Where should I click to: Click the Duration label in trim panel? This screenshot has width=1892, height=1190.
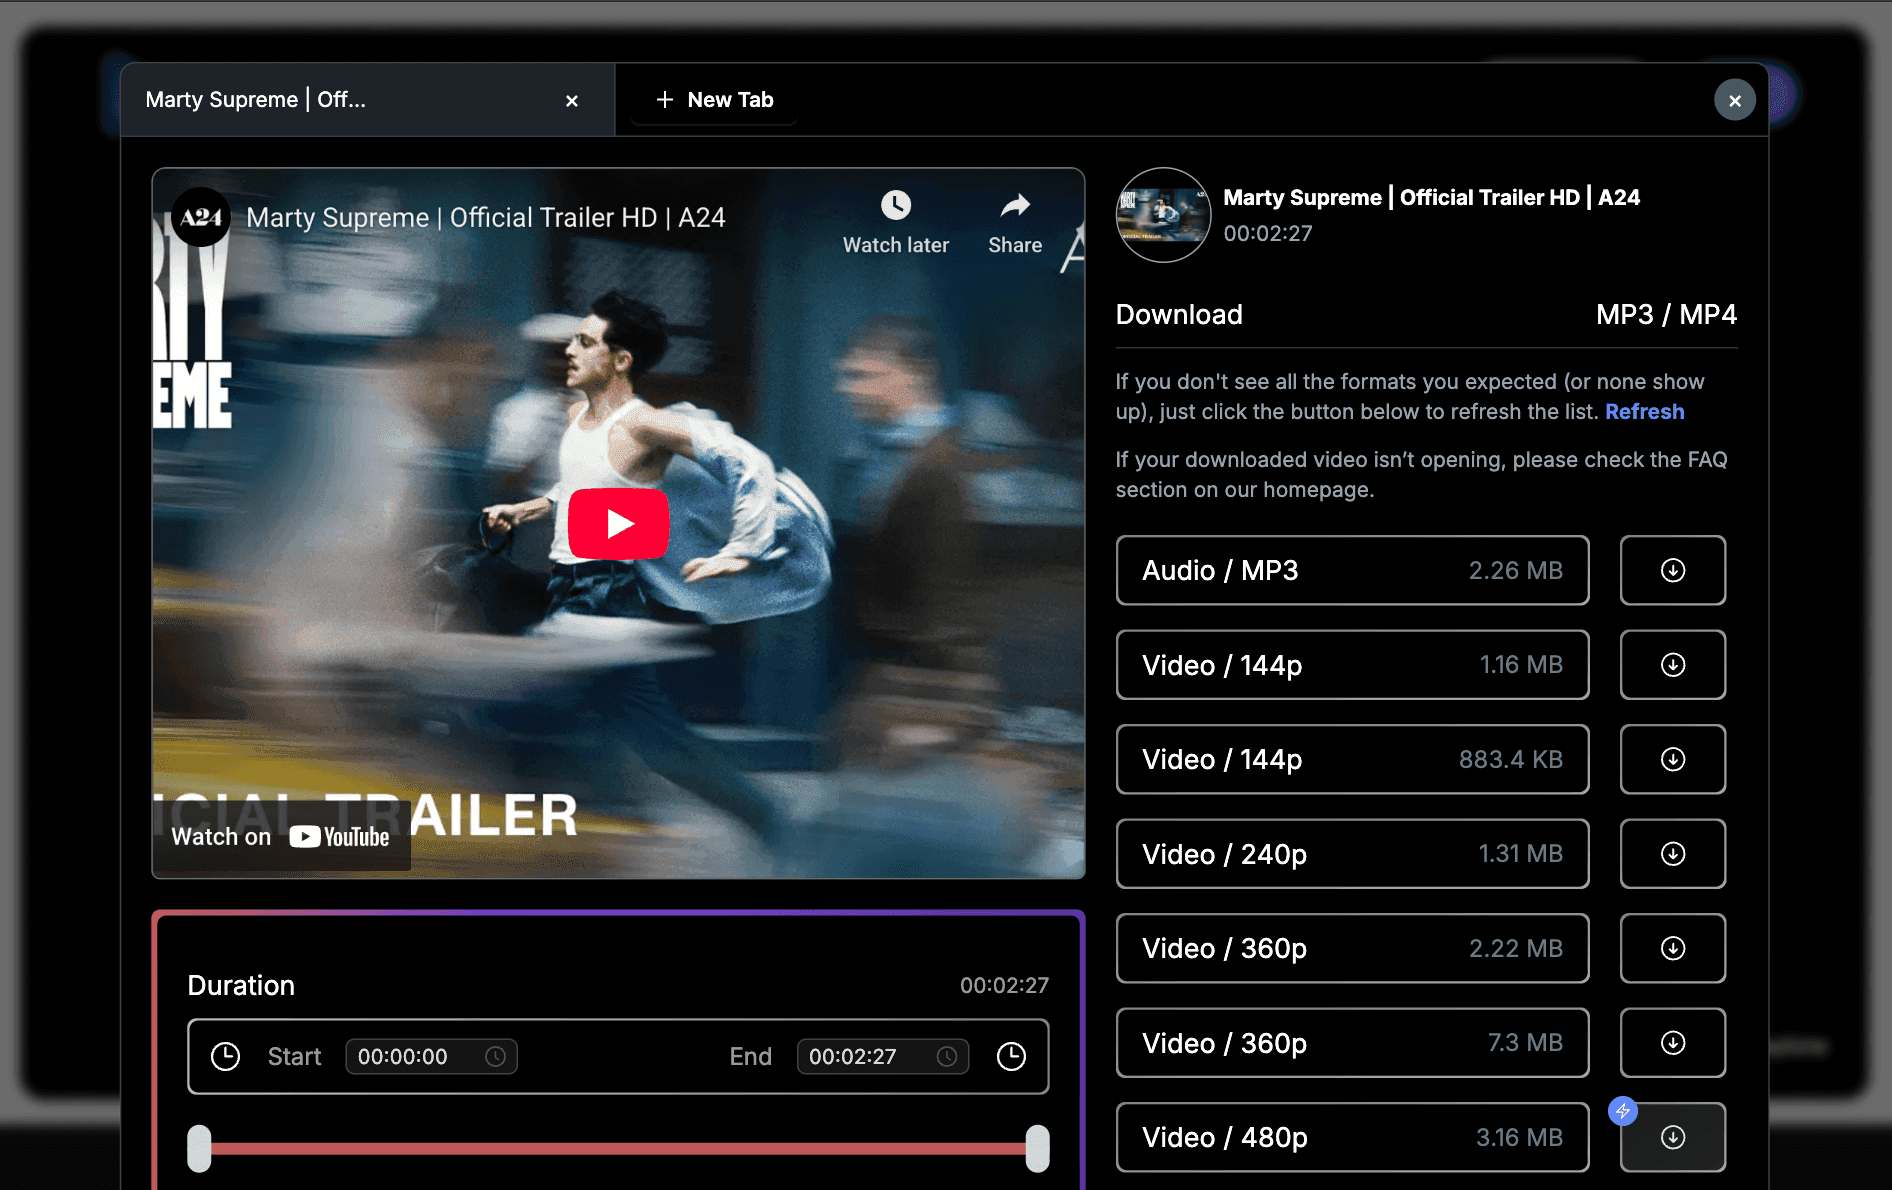[241, 986]
